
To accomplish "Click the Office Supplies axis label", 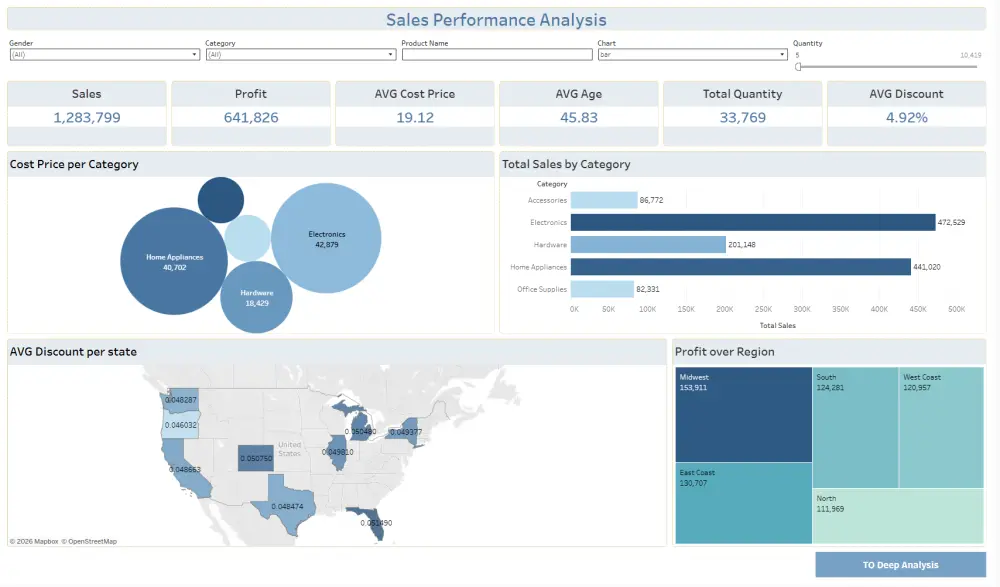I will [x=542, y=290].
